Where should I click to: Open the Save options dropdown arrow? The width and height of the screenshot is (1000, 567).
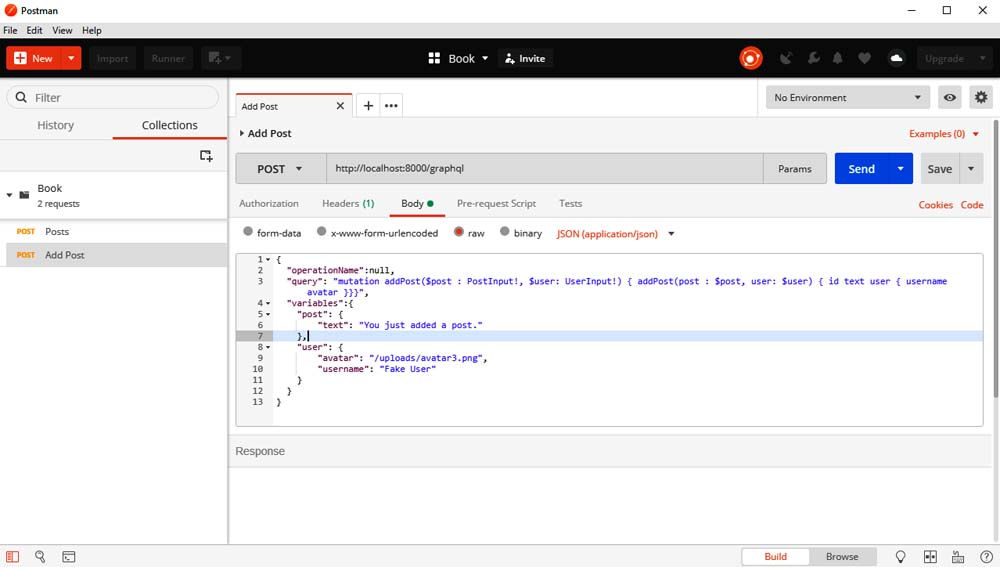click(x=971, y=169)
